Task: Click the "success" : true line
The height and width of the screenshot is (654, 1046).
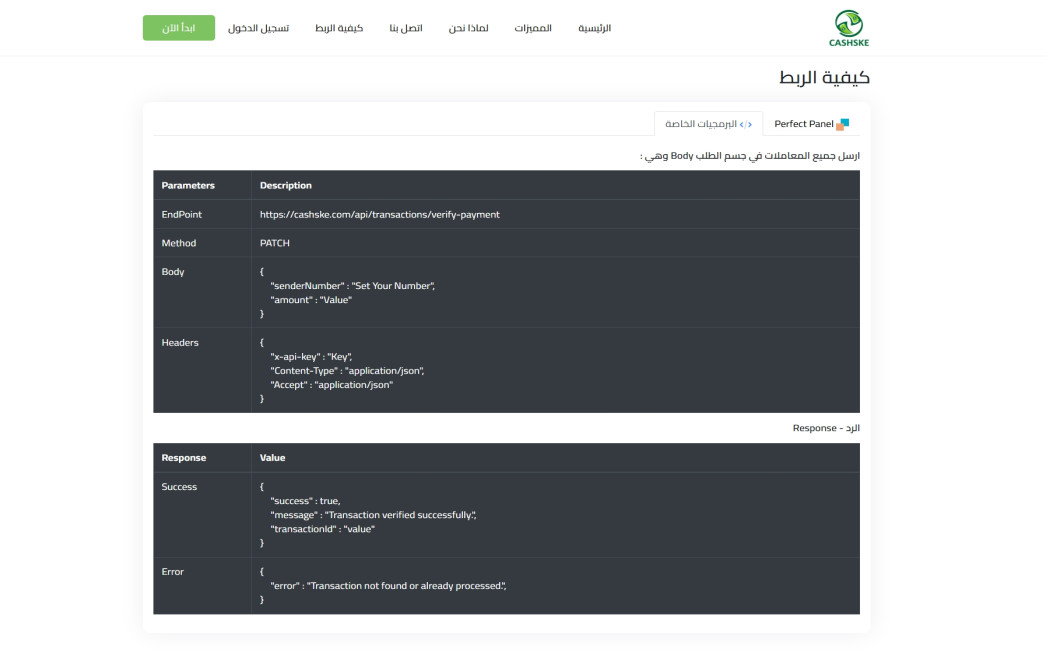Action: pos(305,501)
